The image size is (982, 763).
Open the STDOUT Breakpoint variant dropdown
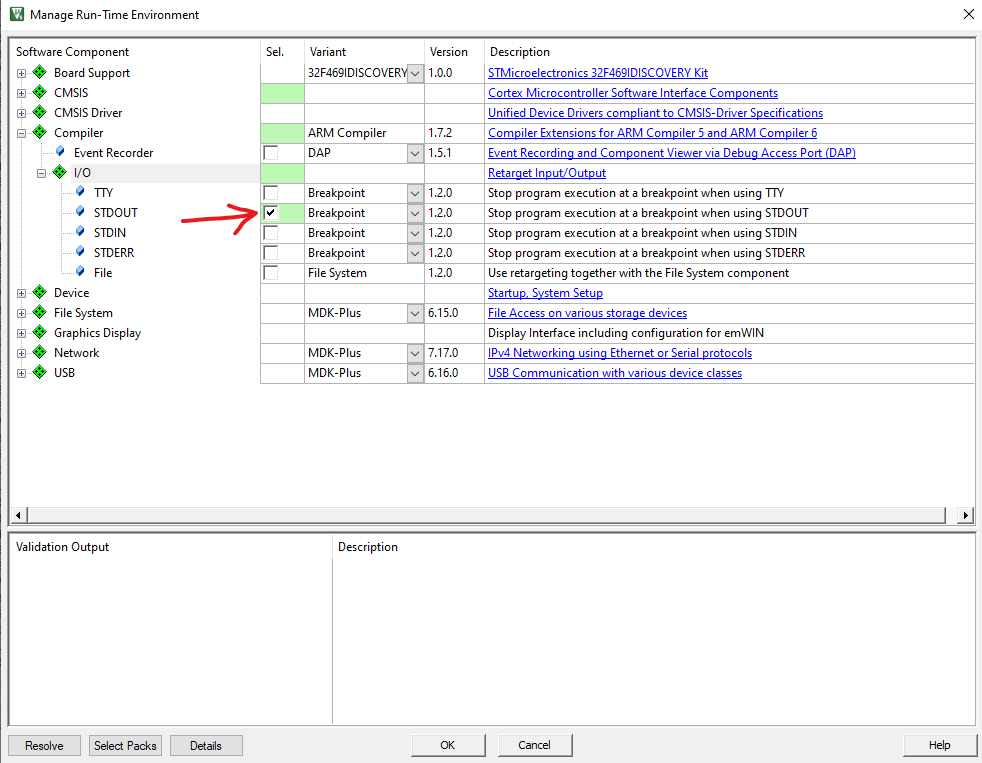[x=415, y=214]
